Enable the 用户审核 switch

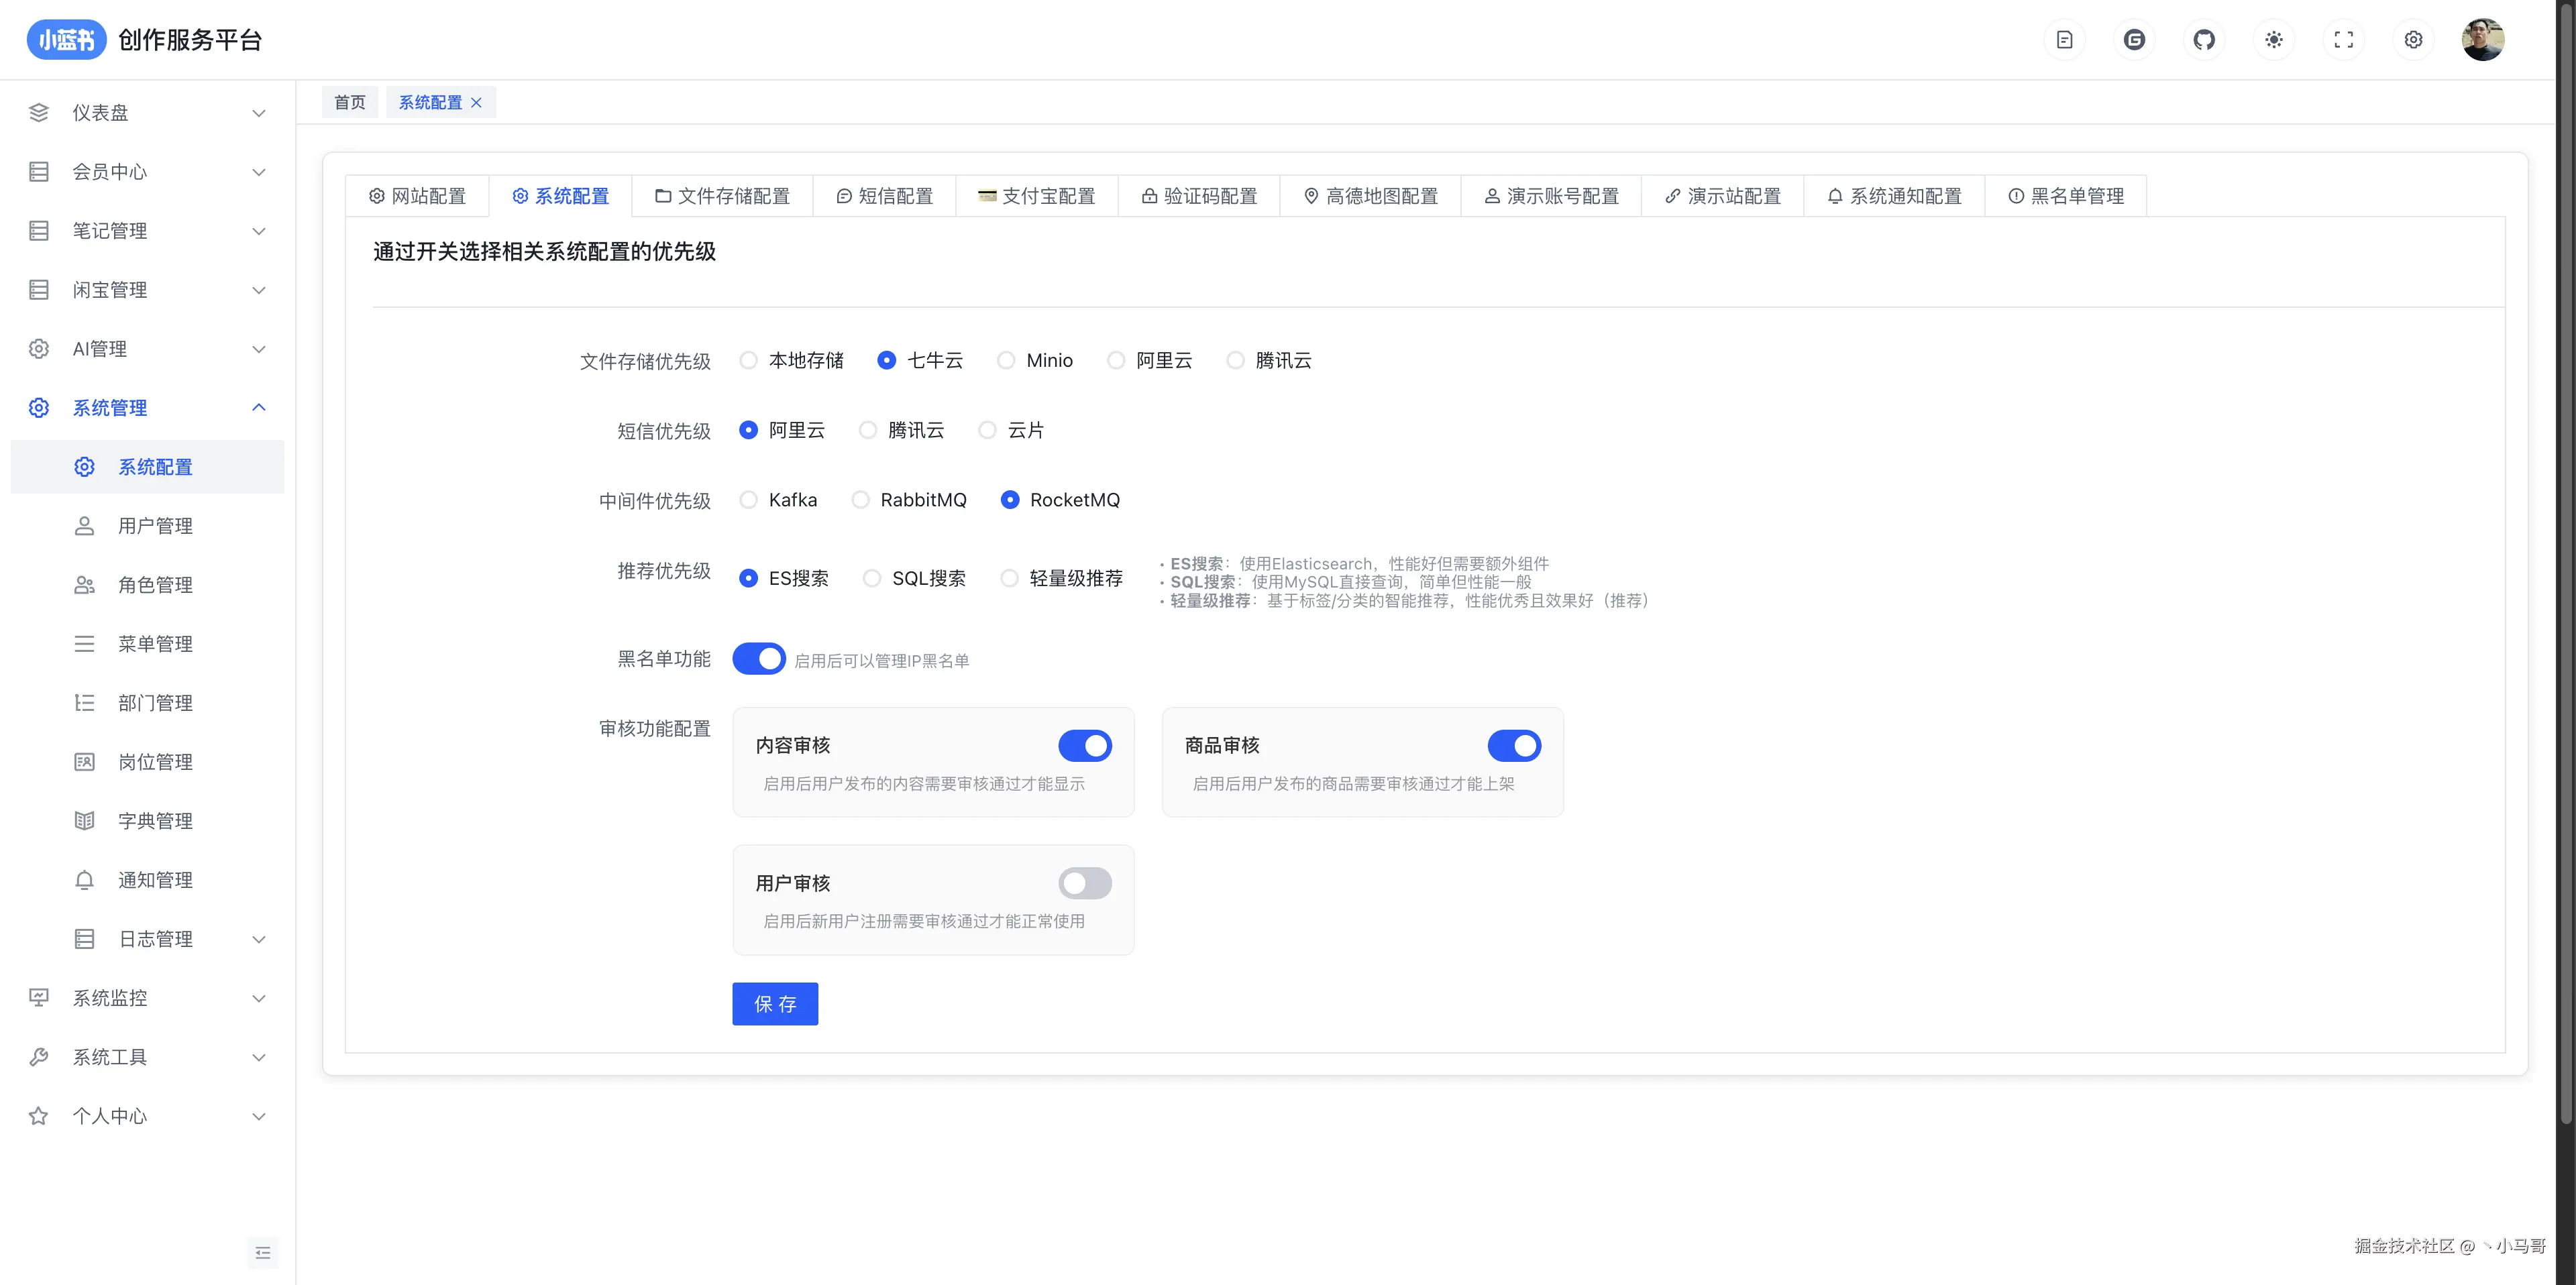pyautogui.click(x=1085, y=883)
